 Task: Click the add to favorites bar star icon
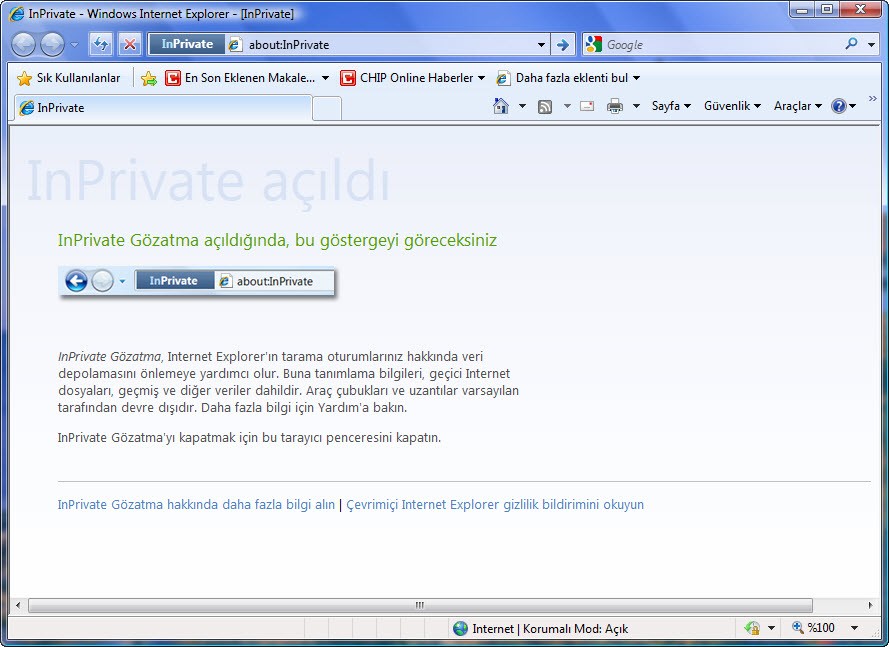149,78
